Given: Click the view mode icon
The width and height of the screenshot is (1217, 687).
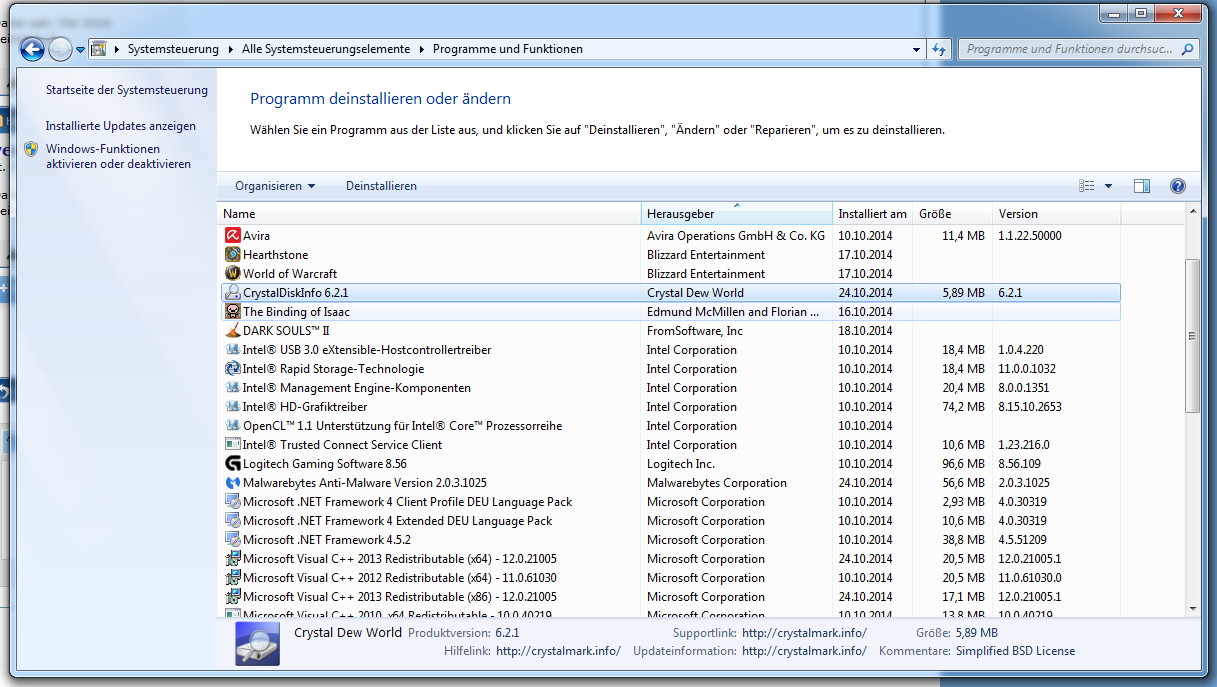Looking at the screenshot, I should click(x=1087, y=186).
